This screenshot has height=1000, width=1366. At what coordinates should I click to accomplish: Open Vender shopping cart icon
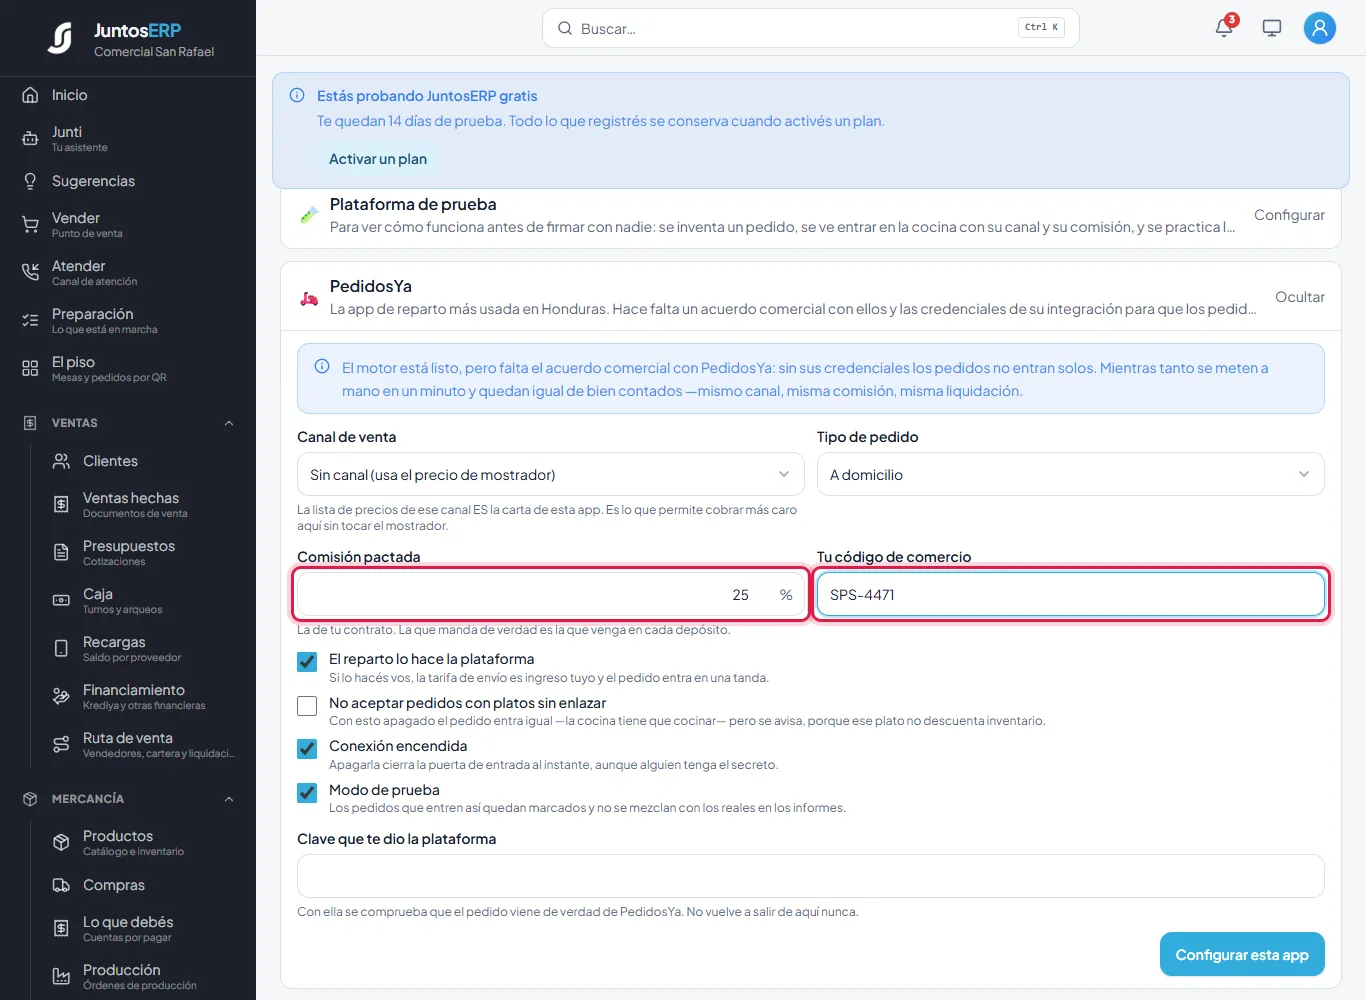[x=30, y=224]
